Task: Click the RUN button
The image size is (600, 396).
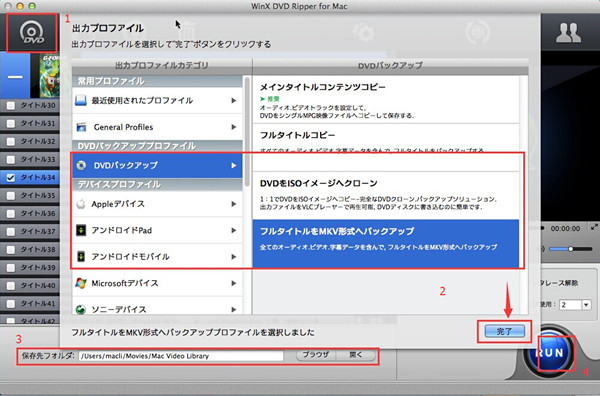Action: [x=550, y=352]
